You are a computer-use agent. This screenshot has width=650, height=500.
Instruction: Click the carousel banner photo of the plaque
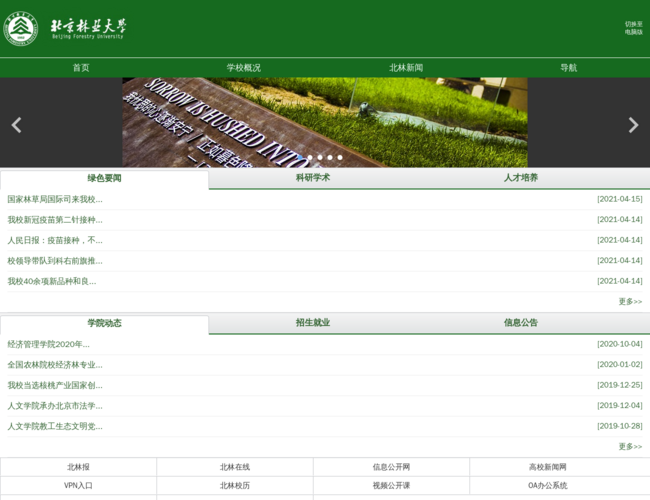point(325,122)
